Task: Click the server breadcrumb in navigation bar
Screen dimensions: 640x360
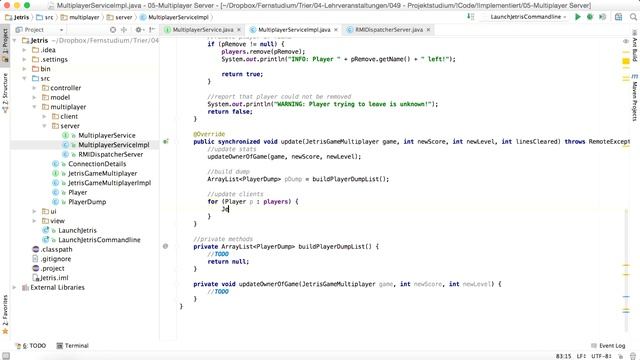Action: [x=119, y=17]
